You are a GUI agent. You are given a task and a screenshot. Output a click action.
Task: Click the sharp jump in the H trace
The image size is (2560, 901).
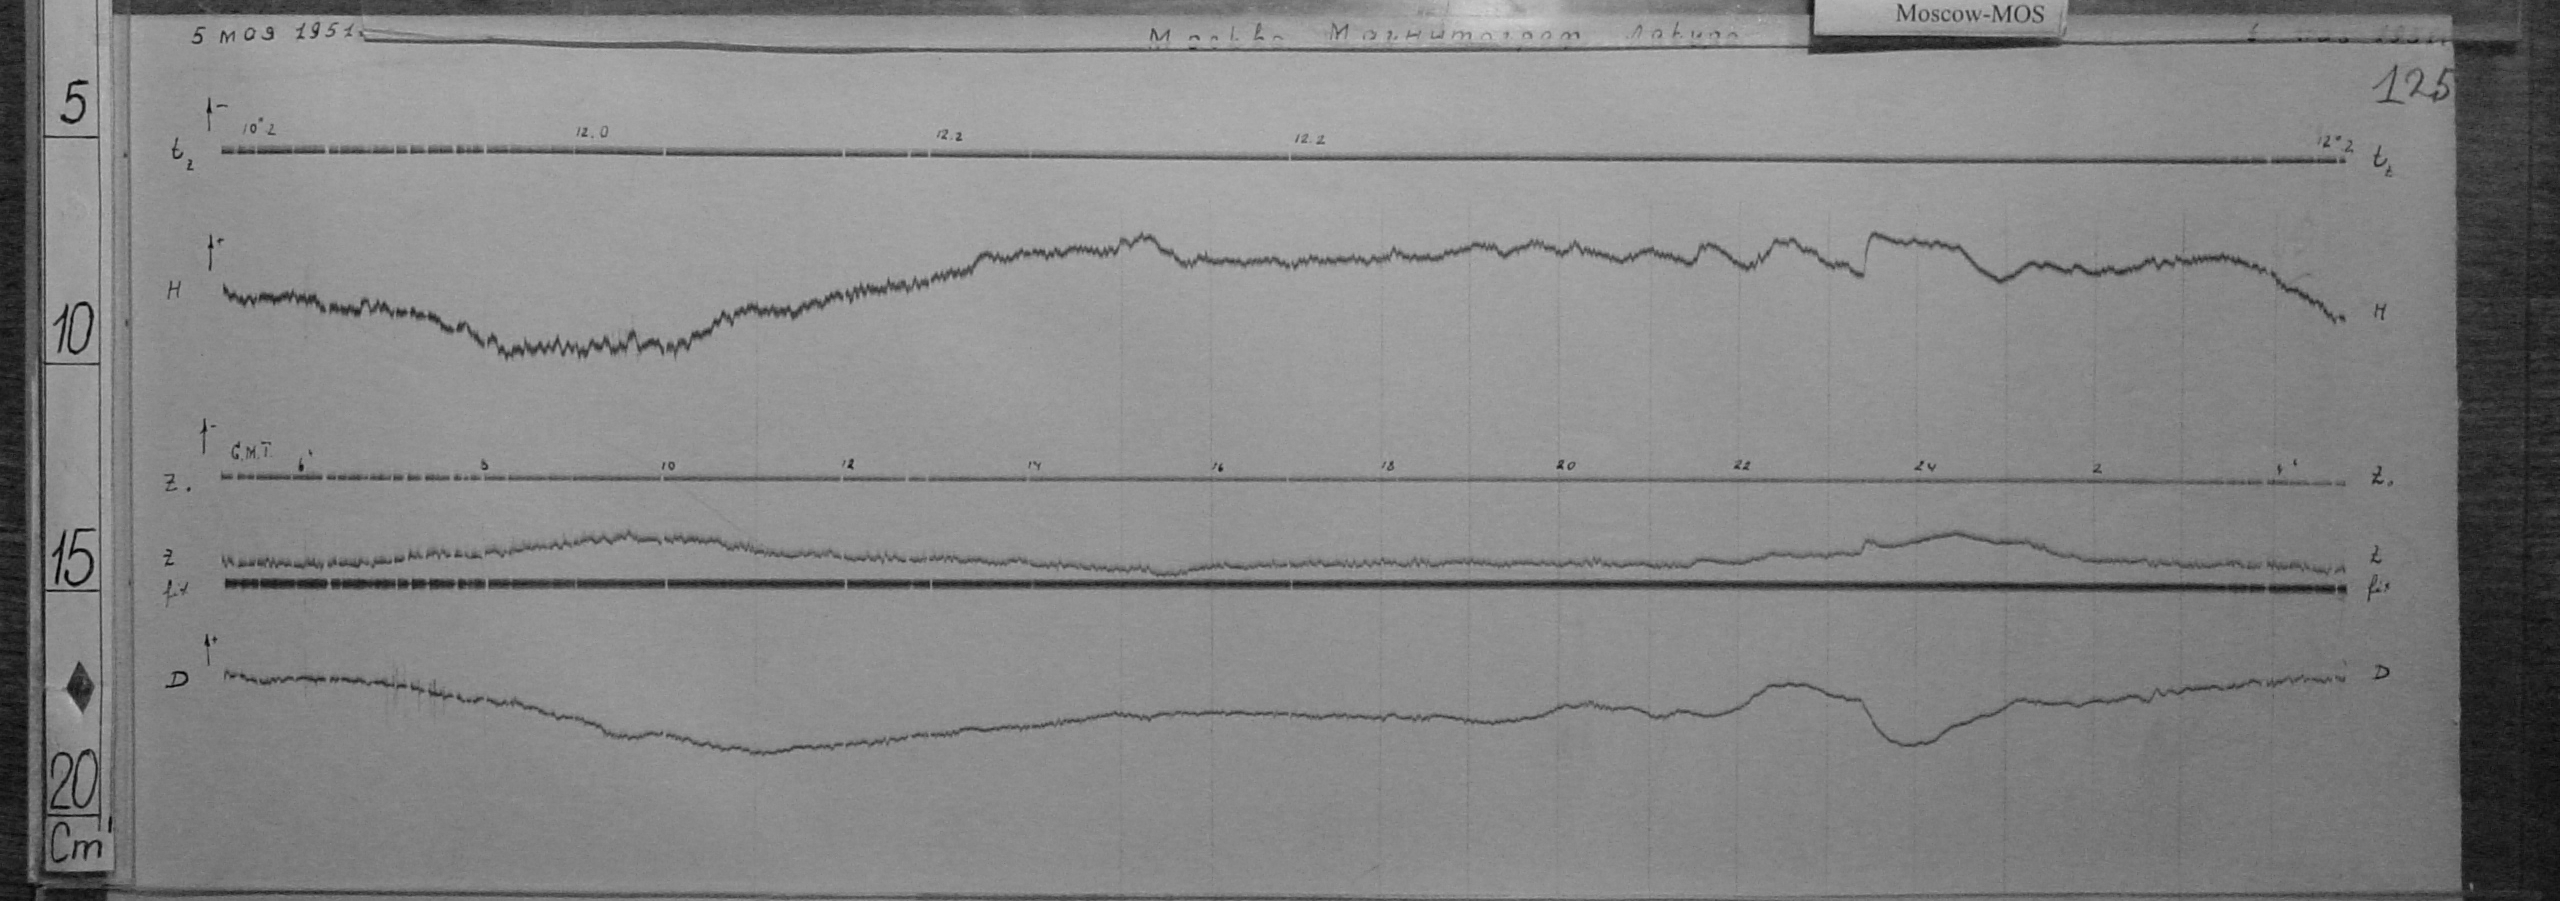pos(1866,255)
